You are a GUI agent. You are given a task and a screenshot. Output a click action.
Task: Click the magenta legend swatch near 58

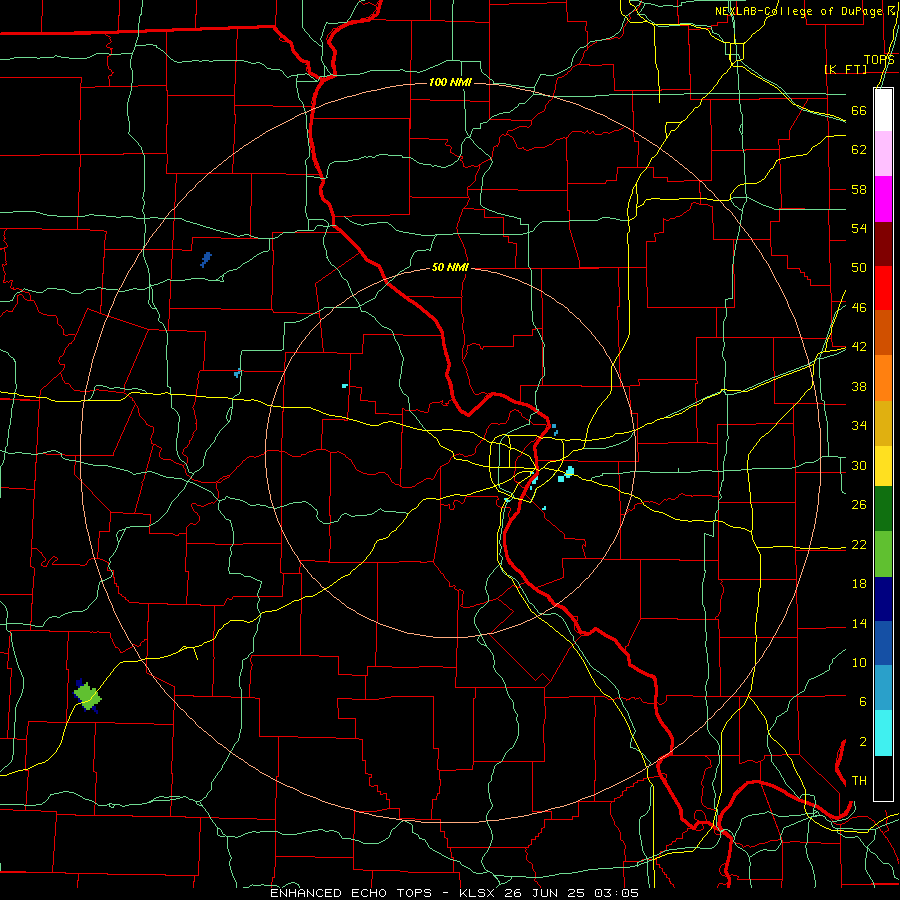[883, 199]
